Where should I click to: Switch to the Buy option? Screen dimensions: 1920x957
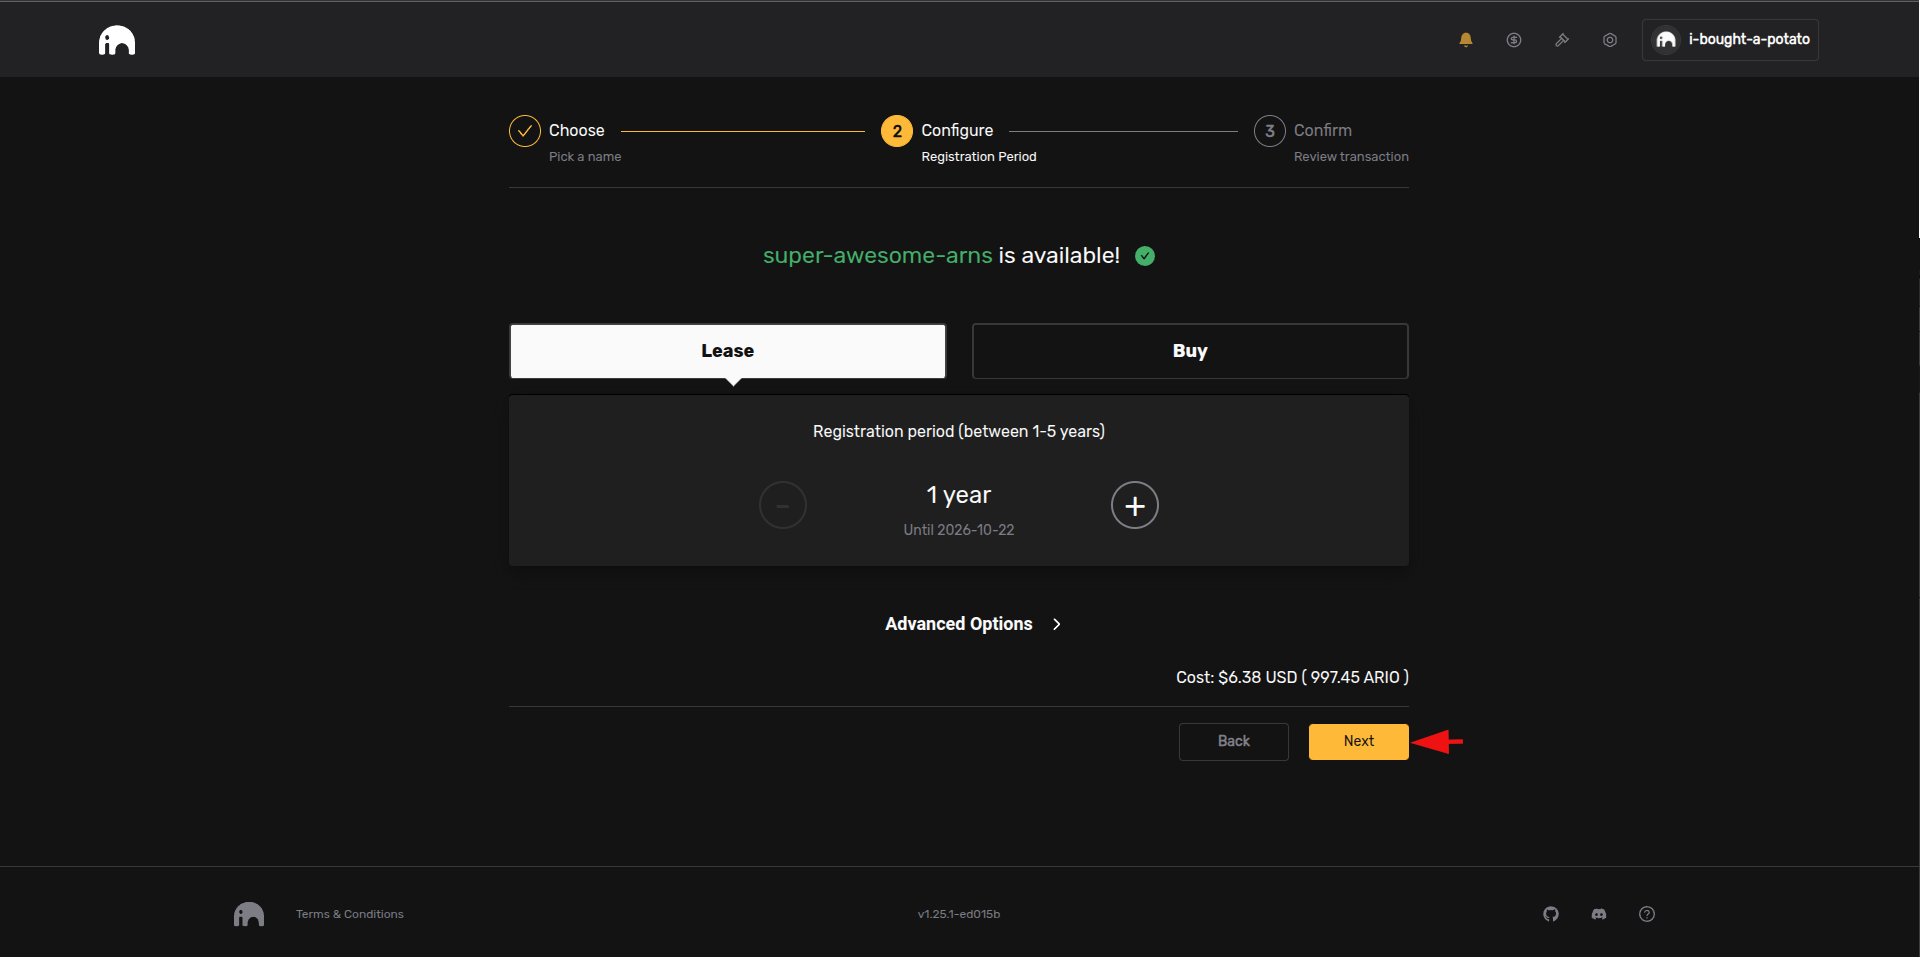point(1189,351)
